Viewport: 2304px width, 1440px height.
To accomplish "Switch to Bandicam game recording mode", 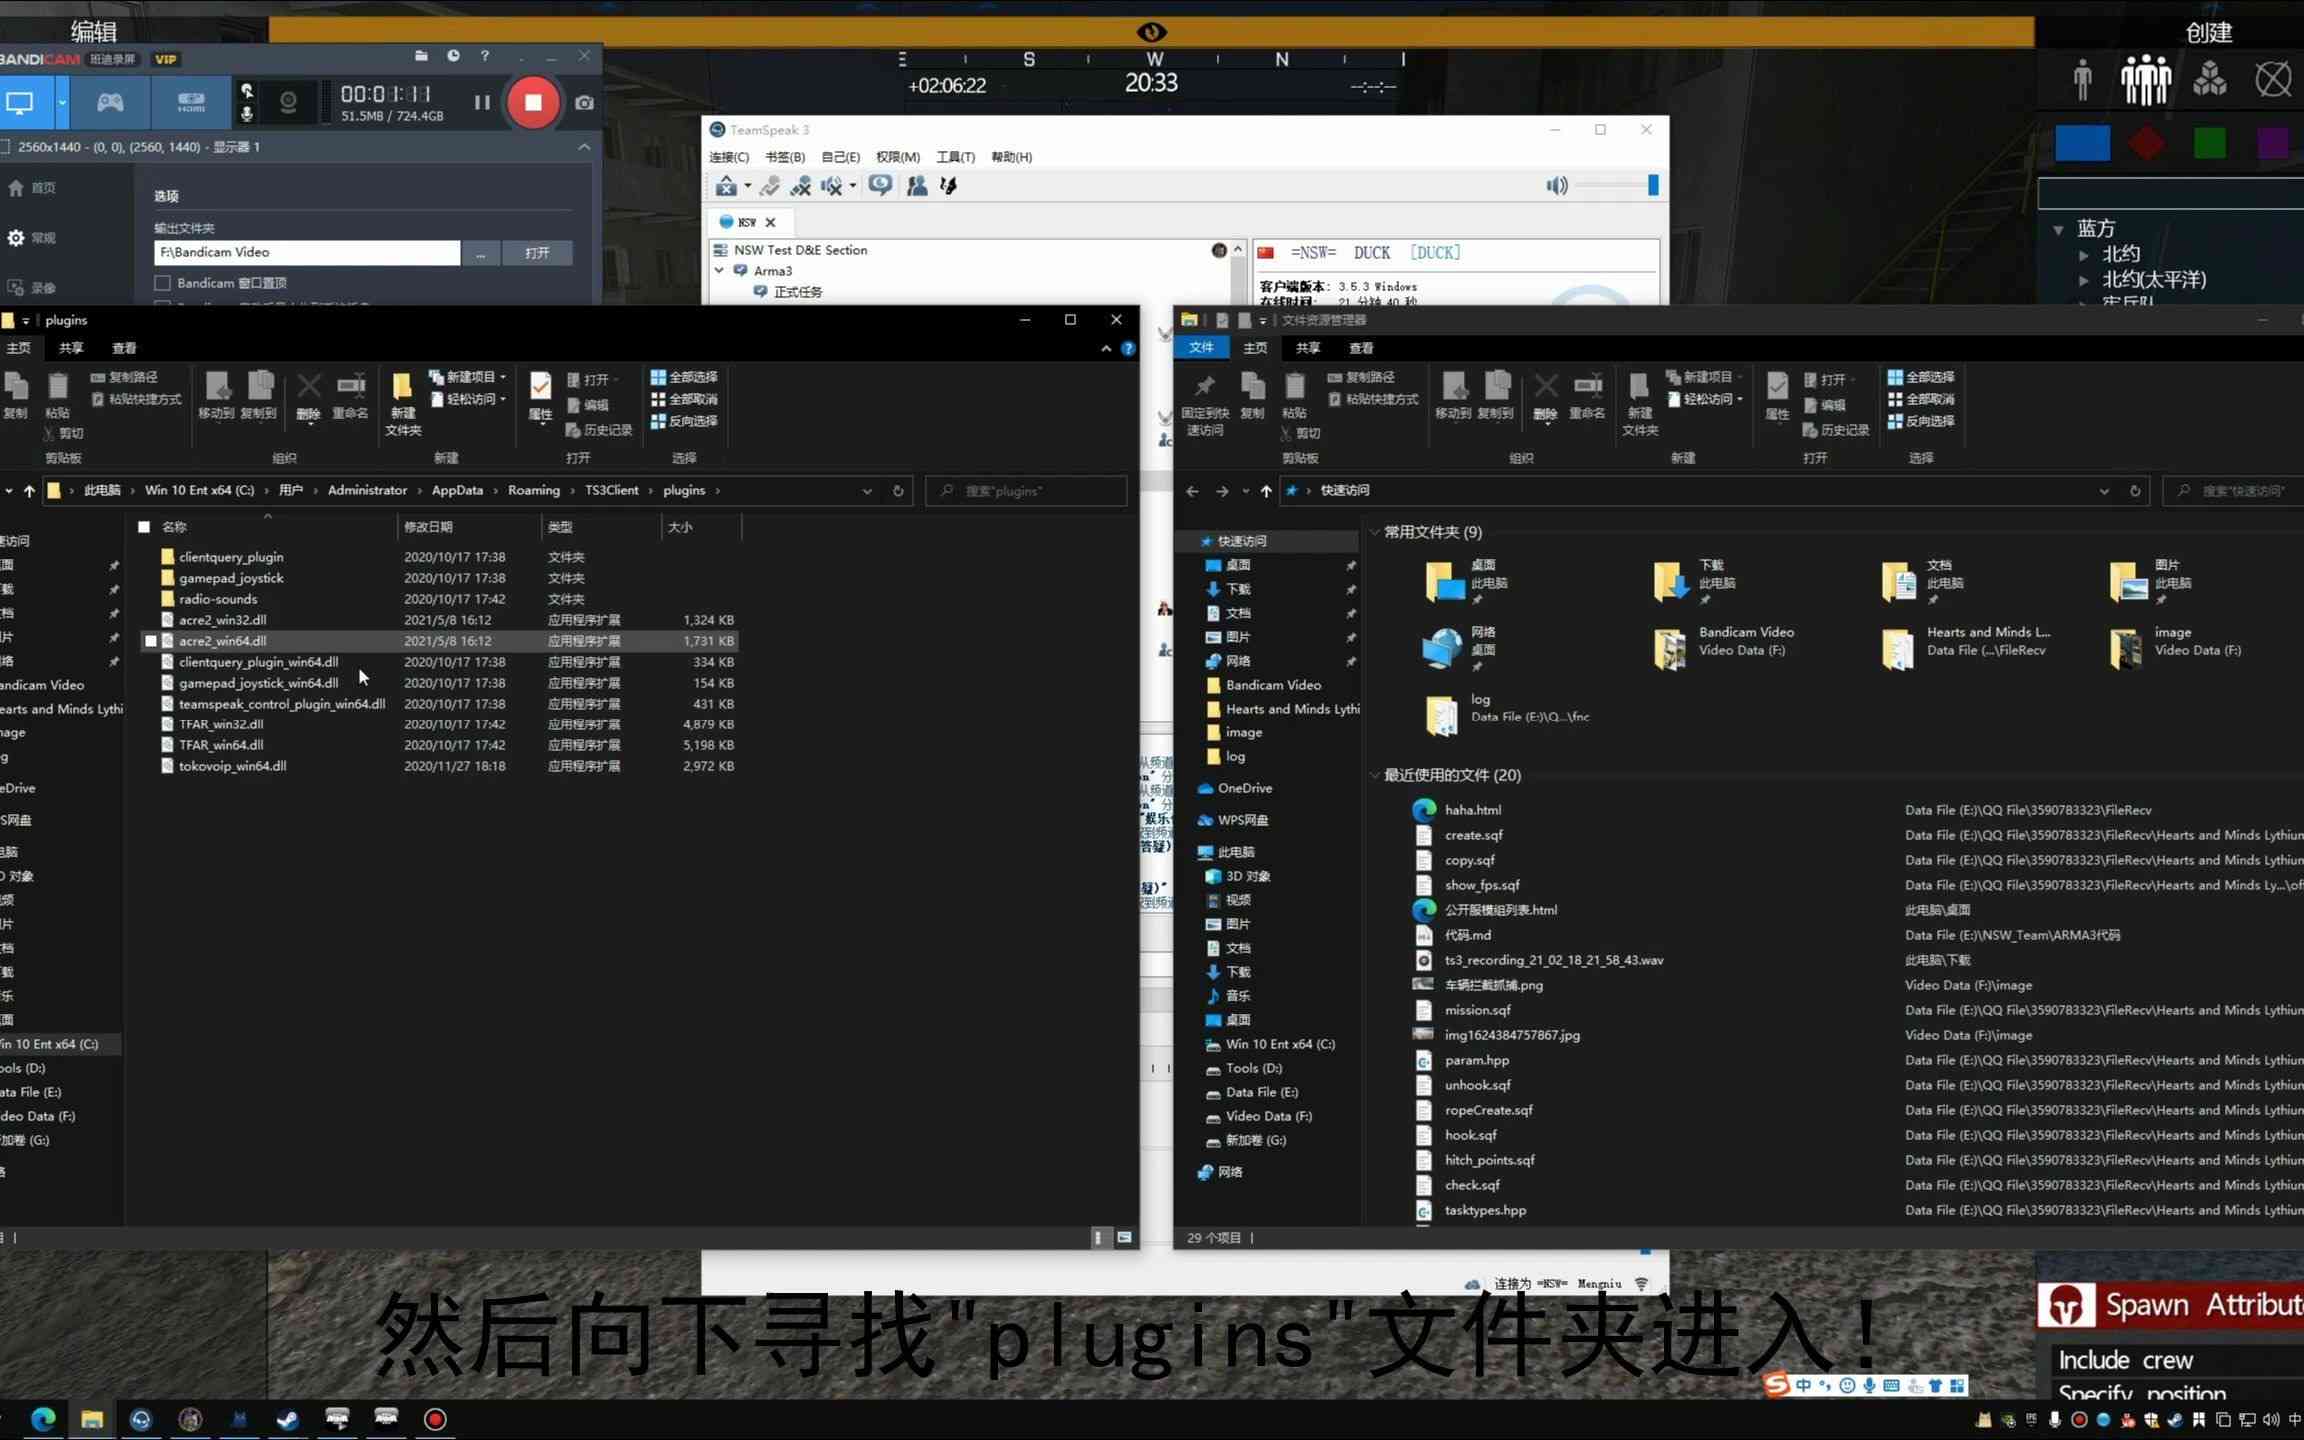I will point(110,102).
